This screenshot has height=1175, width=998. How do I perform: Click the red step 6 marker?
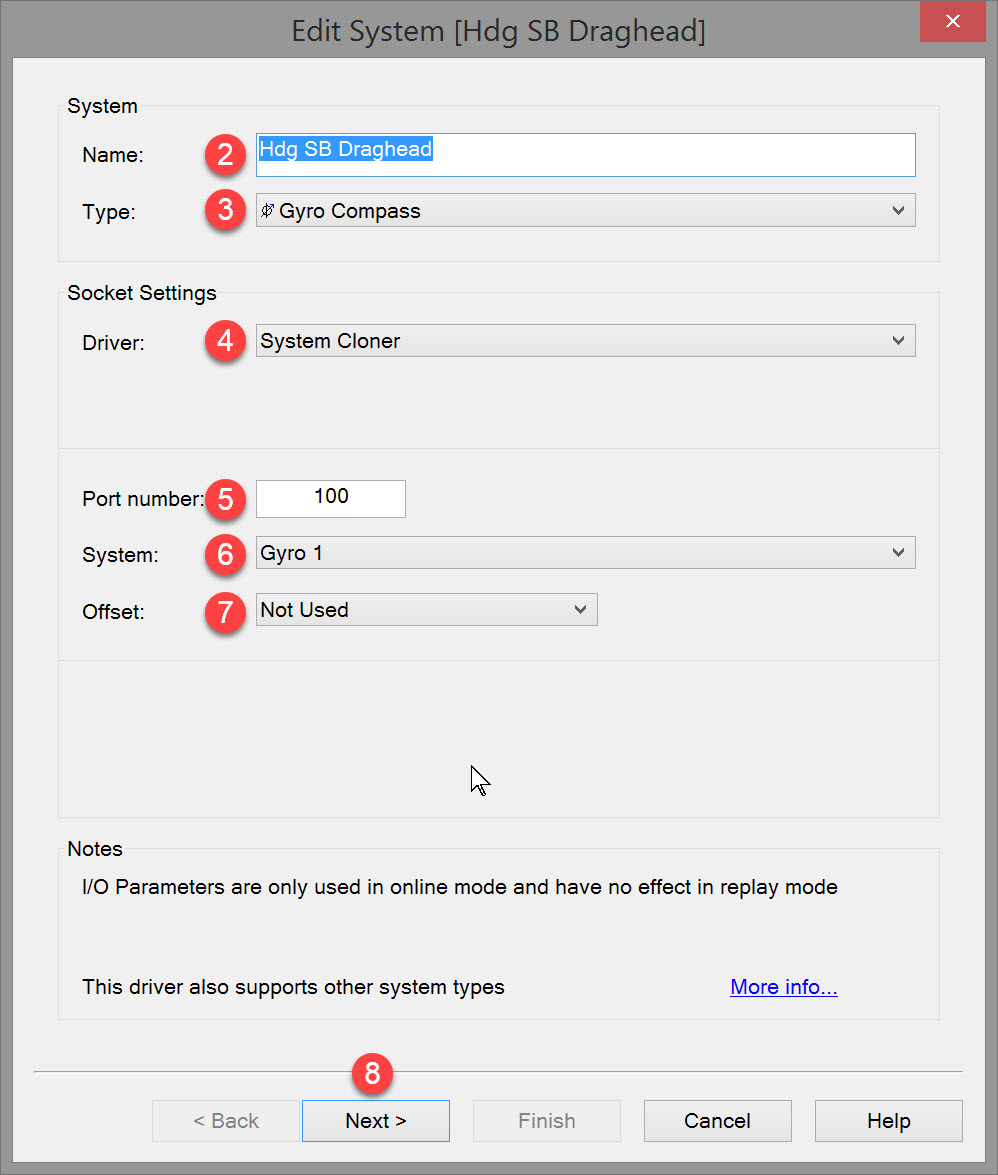(x=225, y=553)
